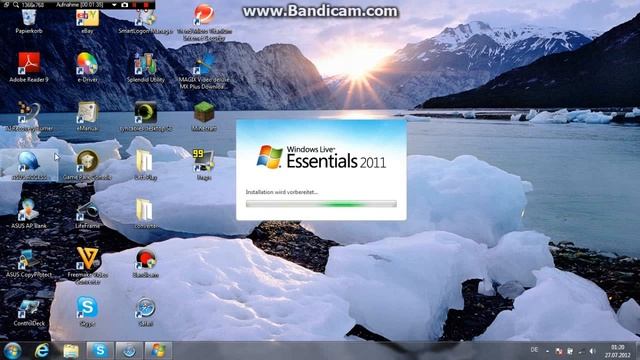Screen dimensions: 640x360
Task: Switch to Safari in the taskbar
Action: pyautogui.click(x=129, y=351)
